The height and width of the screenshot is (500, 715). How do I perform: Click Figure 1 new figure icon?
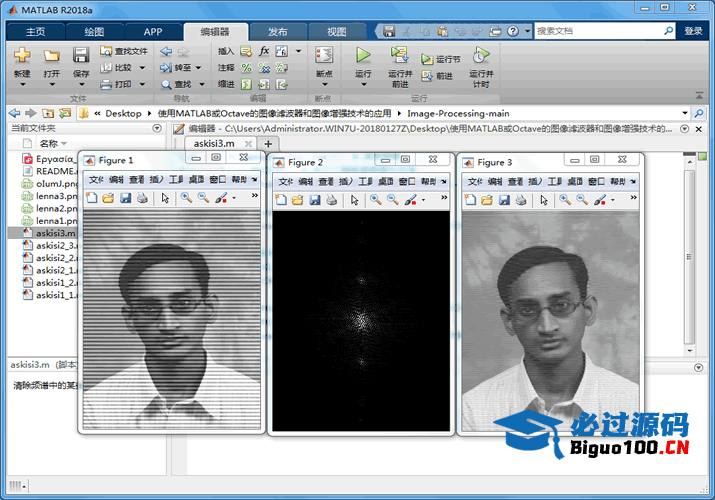click(92, 198)
